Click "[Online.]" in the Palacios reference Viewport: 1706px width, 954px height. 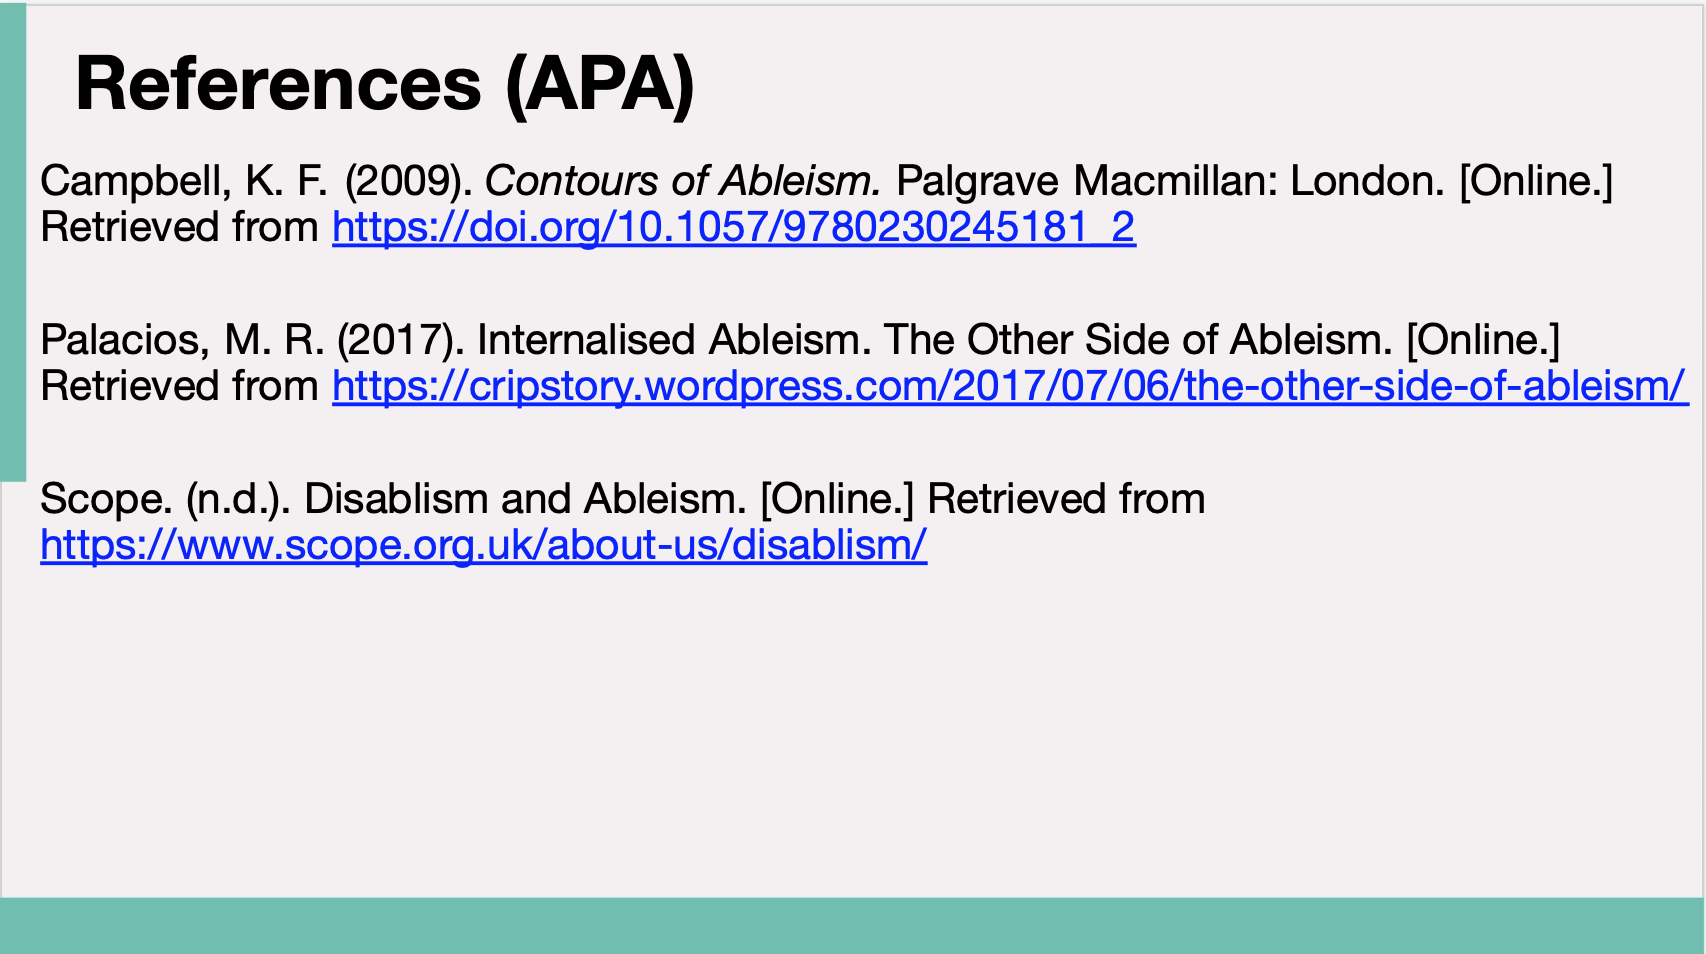(1483, 340)
